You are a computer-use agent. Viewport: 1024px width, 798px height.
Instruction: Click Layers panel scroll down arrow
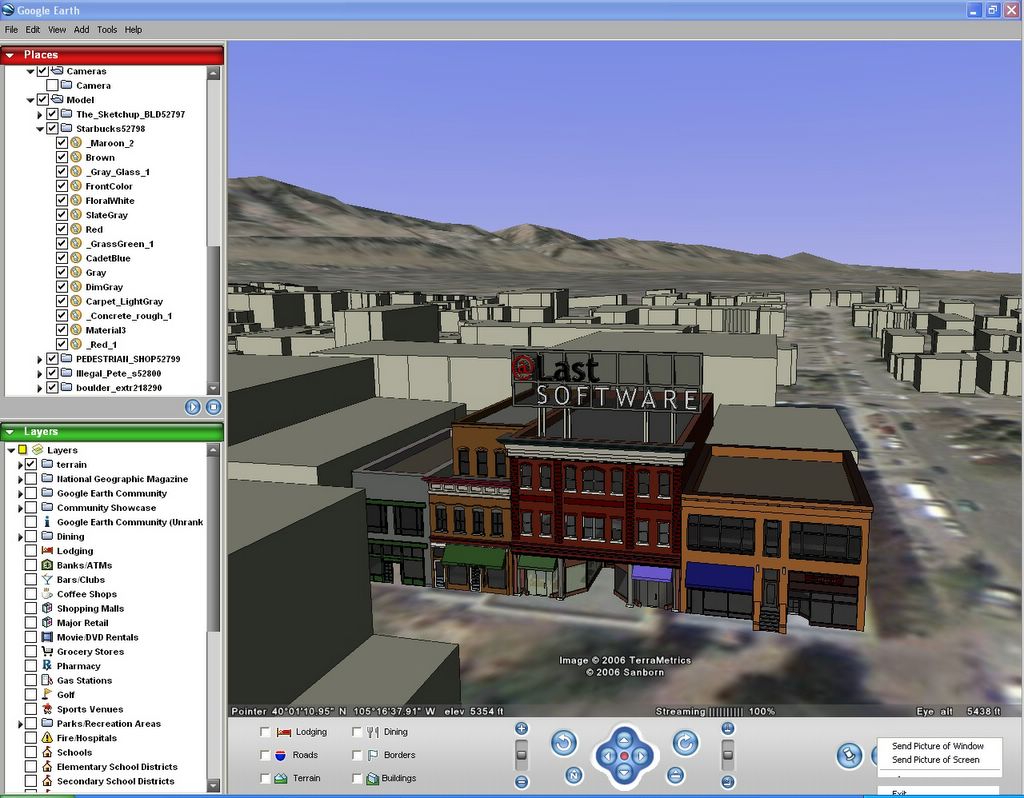coord(214,784)
